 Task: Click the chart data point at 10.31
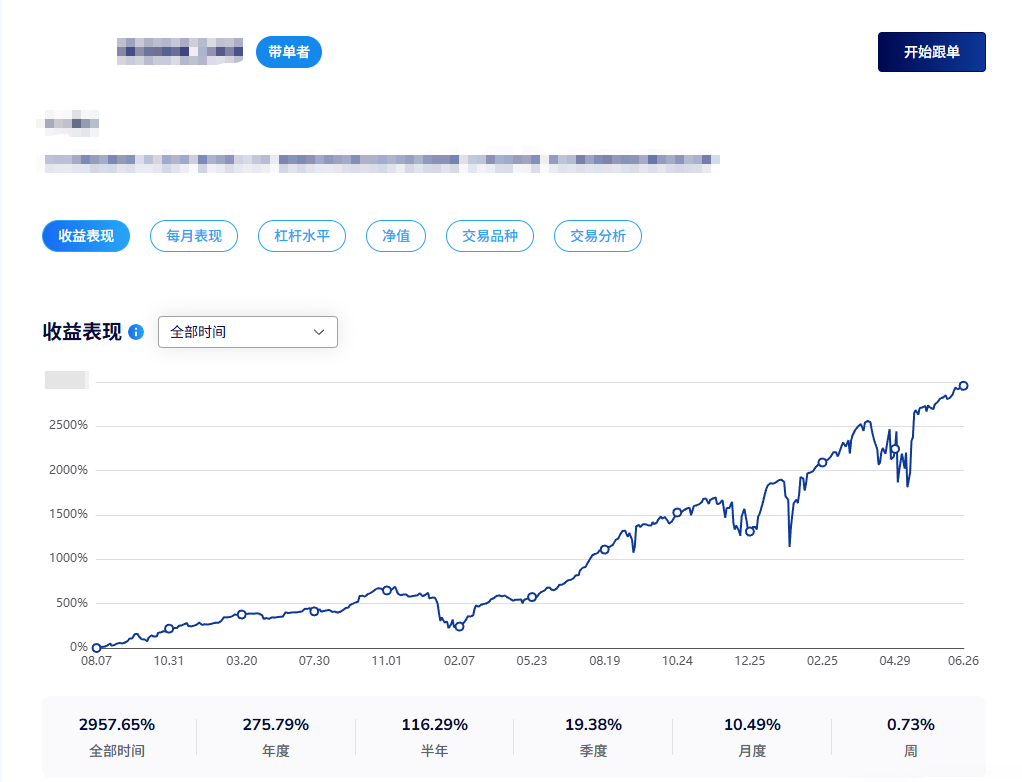tap(169, 628)
